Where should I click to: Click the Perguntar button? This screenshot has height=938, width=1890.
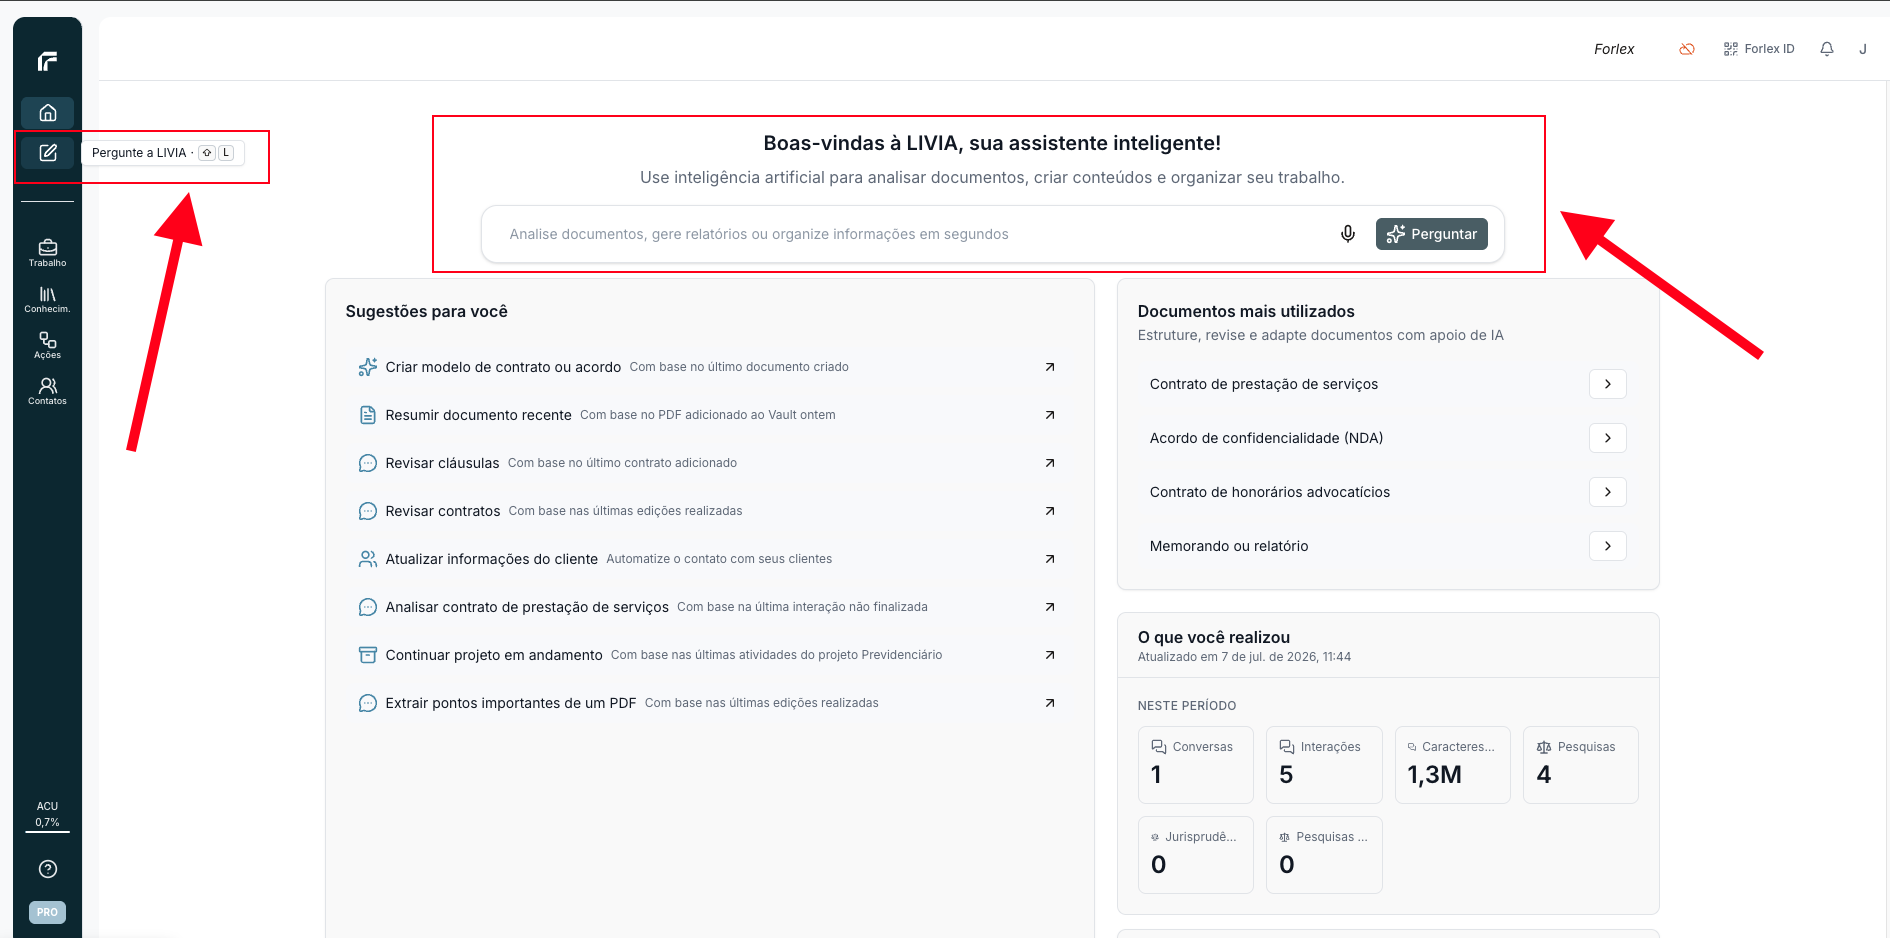pyautogui.click(x=1431, y=234)
